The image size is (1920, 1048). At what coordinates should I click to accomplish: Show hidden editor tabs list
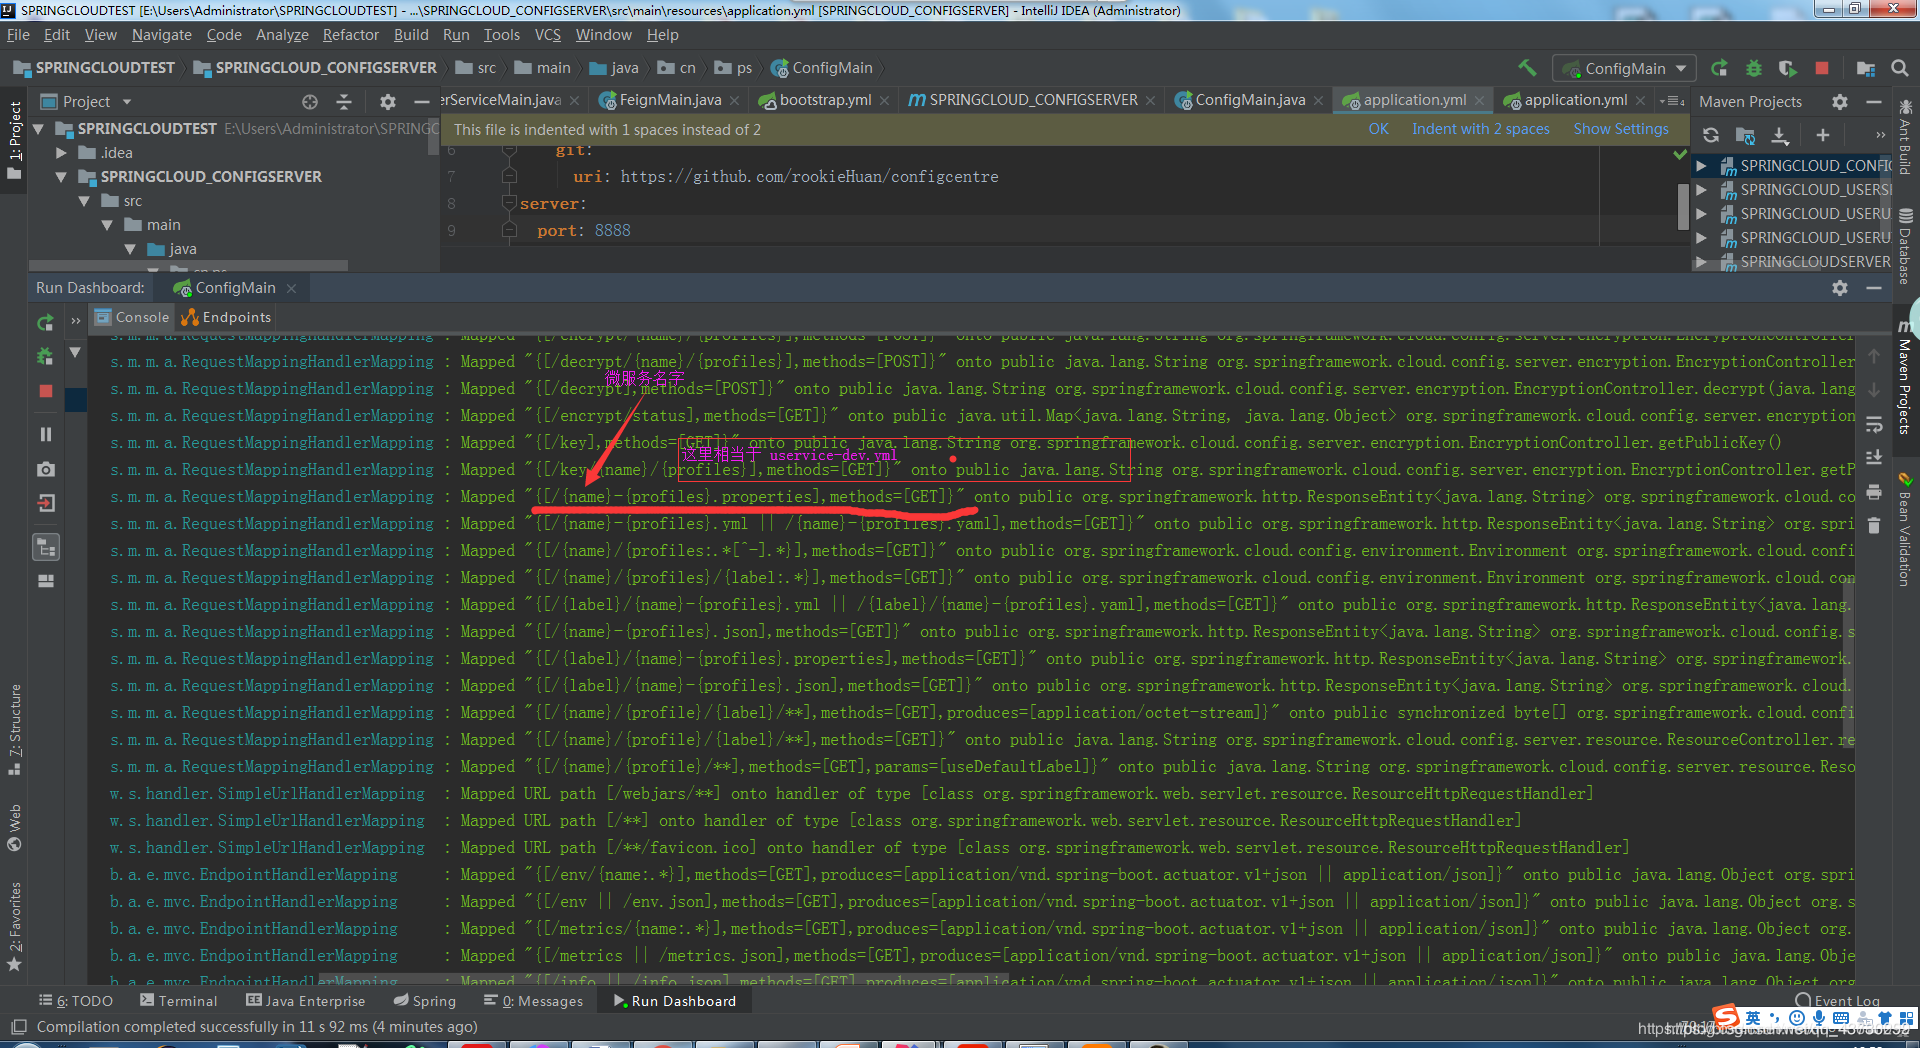click(1671, 100)
